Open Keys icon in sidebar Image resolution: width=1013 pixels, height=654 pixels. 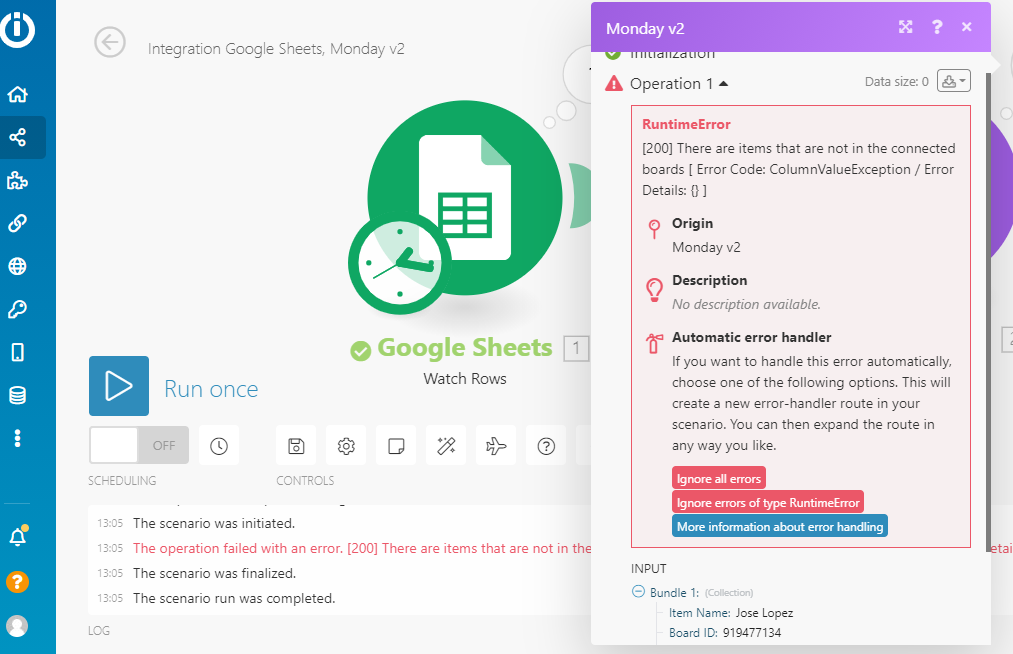click(x=17, y=310)
